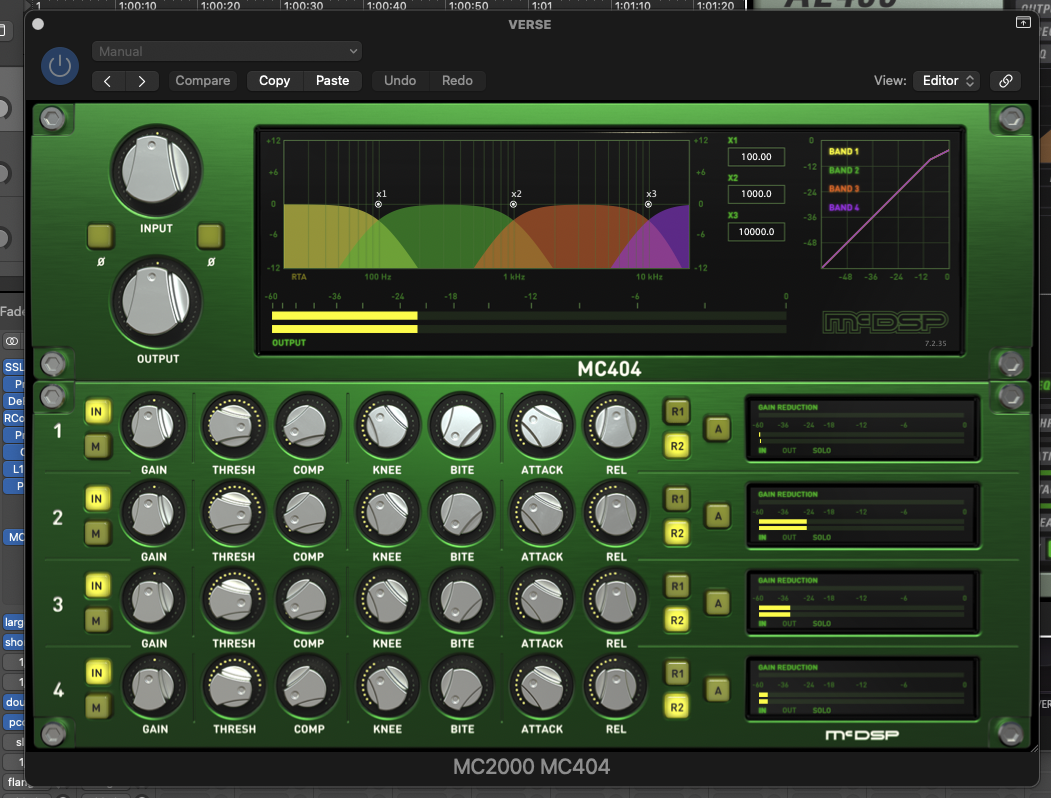Click the OUTPUT knob
The width and height of the screenshot is (1051, 798).
pyautogui.click(x=156, y=300)
